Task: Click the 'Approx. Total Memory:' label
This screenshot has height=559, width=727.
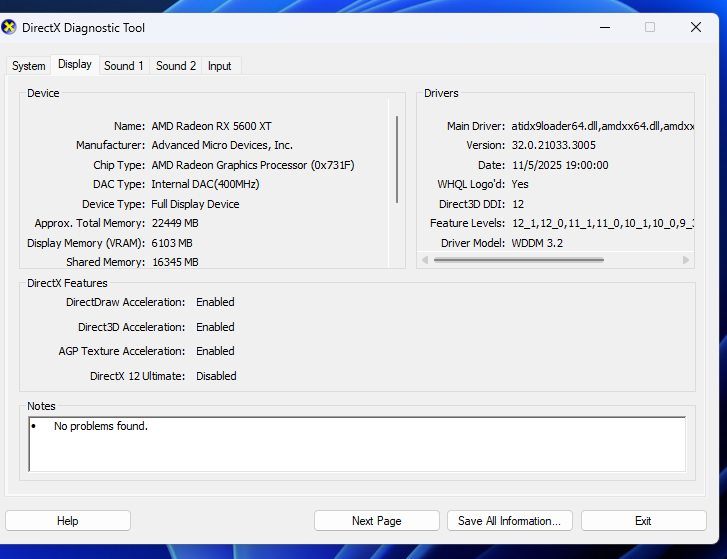Action: [x=89, y=223]
